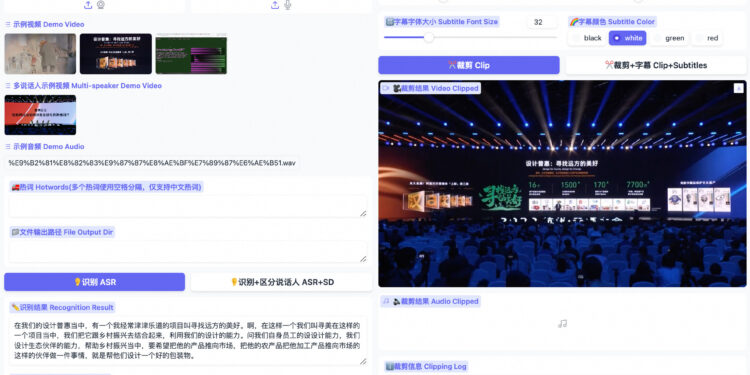Open the green-background demo video thumbnail

pyautogui.click(x=191, y=54)
